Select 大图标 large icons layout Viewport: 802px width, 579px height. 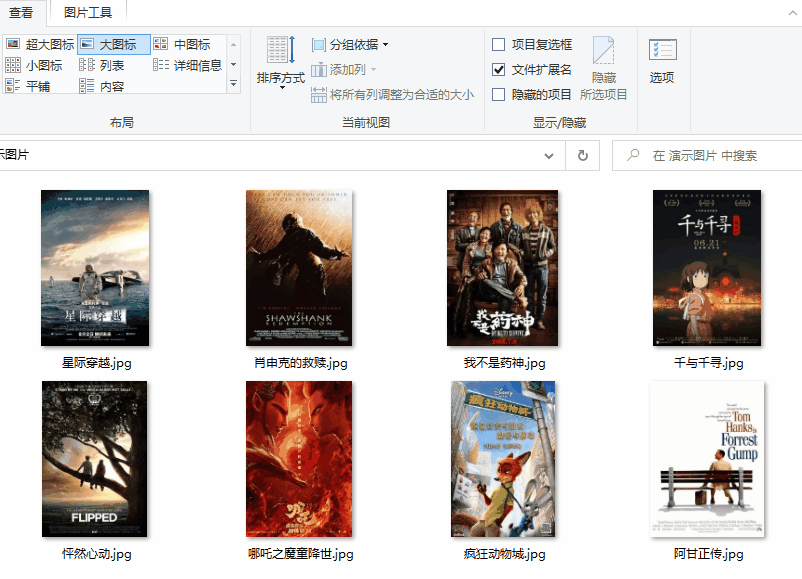114,44
